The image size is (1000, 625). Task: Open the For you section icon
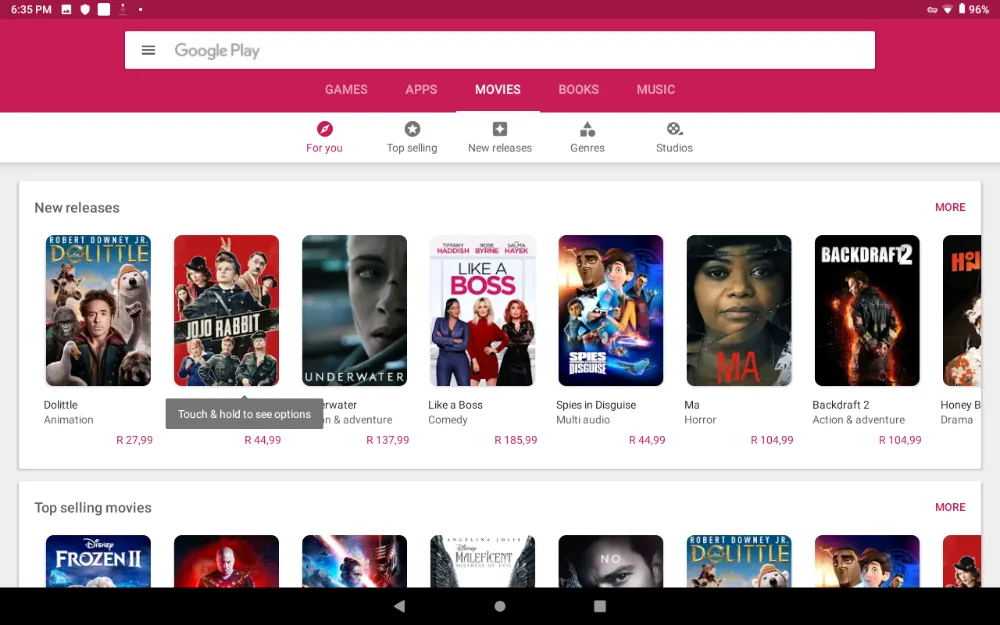pos(324,128)
